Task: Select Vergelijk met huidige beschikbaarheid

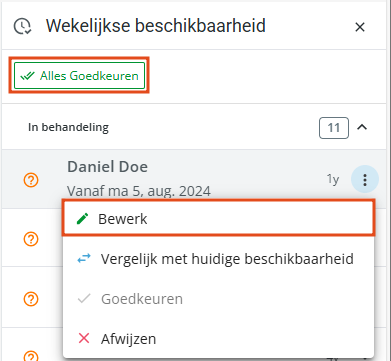Action: (227, 259)
